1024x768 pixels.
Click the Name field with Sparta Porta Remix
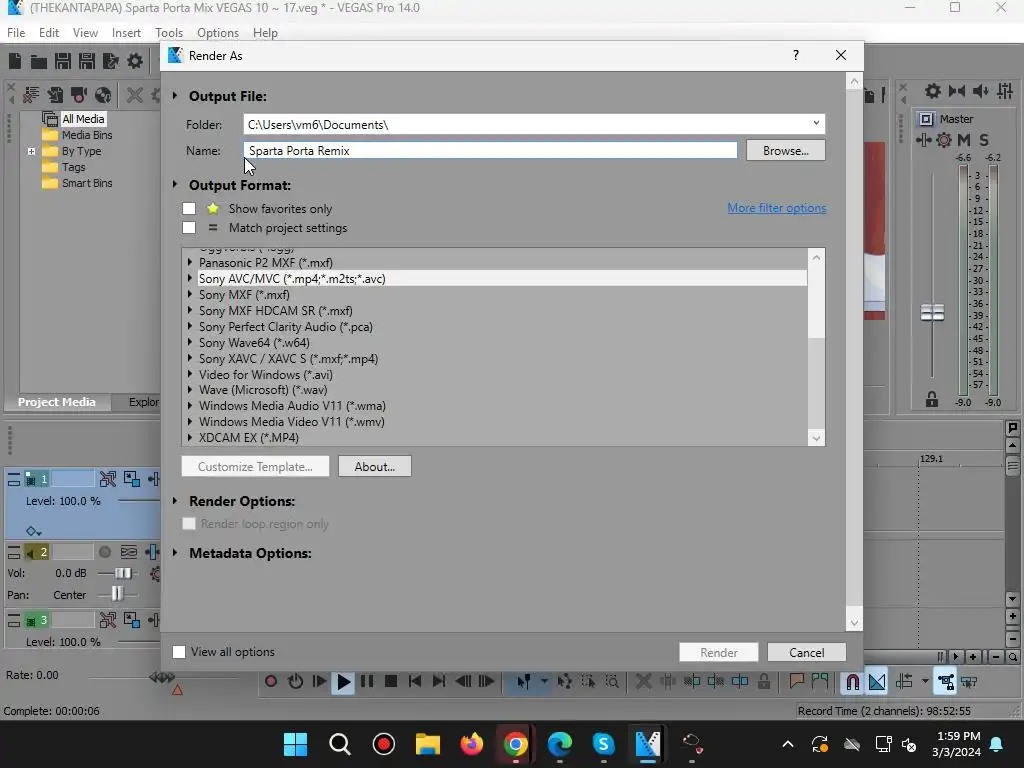click(x=490, y=150)
